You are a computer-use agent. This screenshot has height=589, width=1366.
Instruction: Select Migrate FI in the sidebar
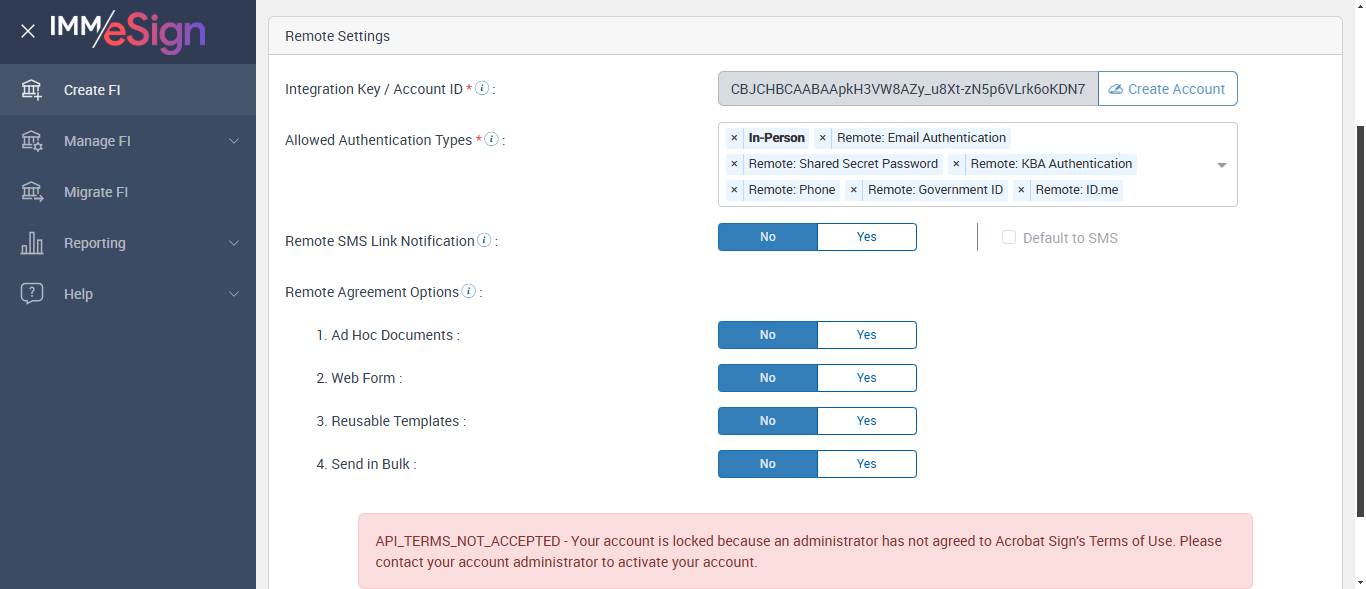coord(96,192)
